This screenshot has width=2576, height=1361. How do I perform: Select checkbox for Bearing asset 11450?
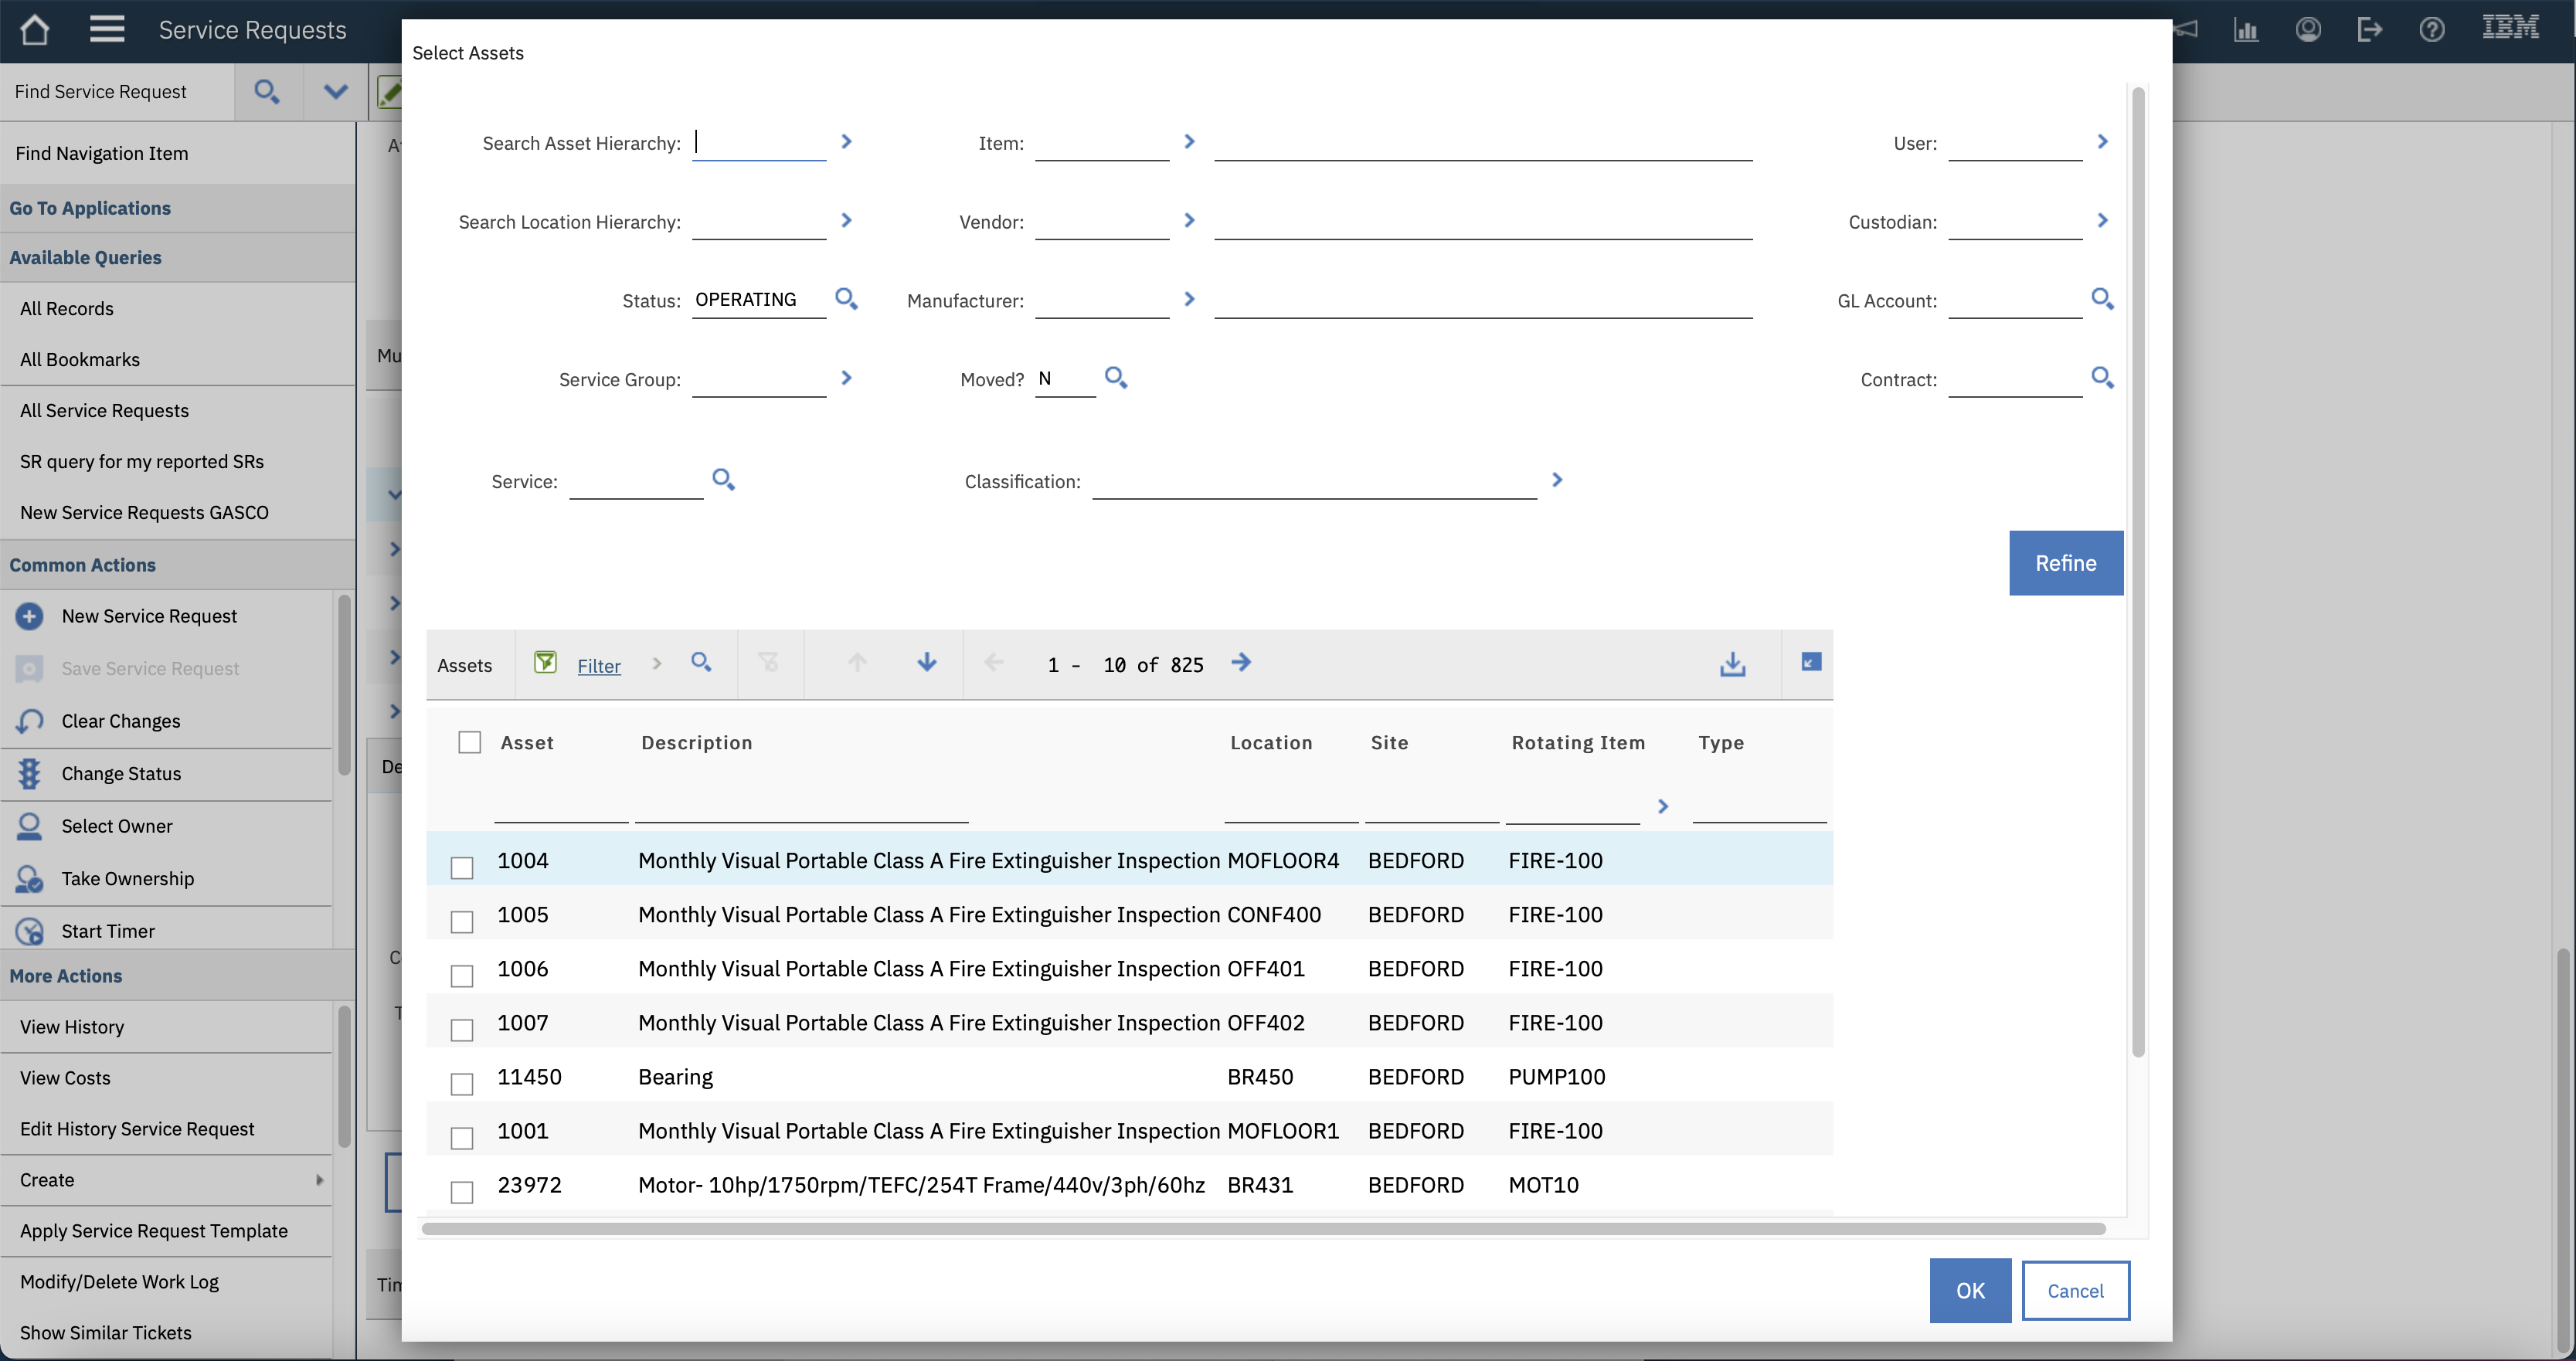(x=462, y=1083)
